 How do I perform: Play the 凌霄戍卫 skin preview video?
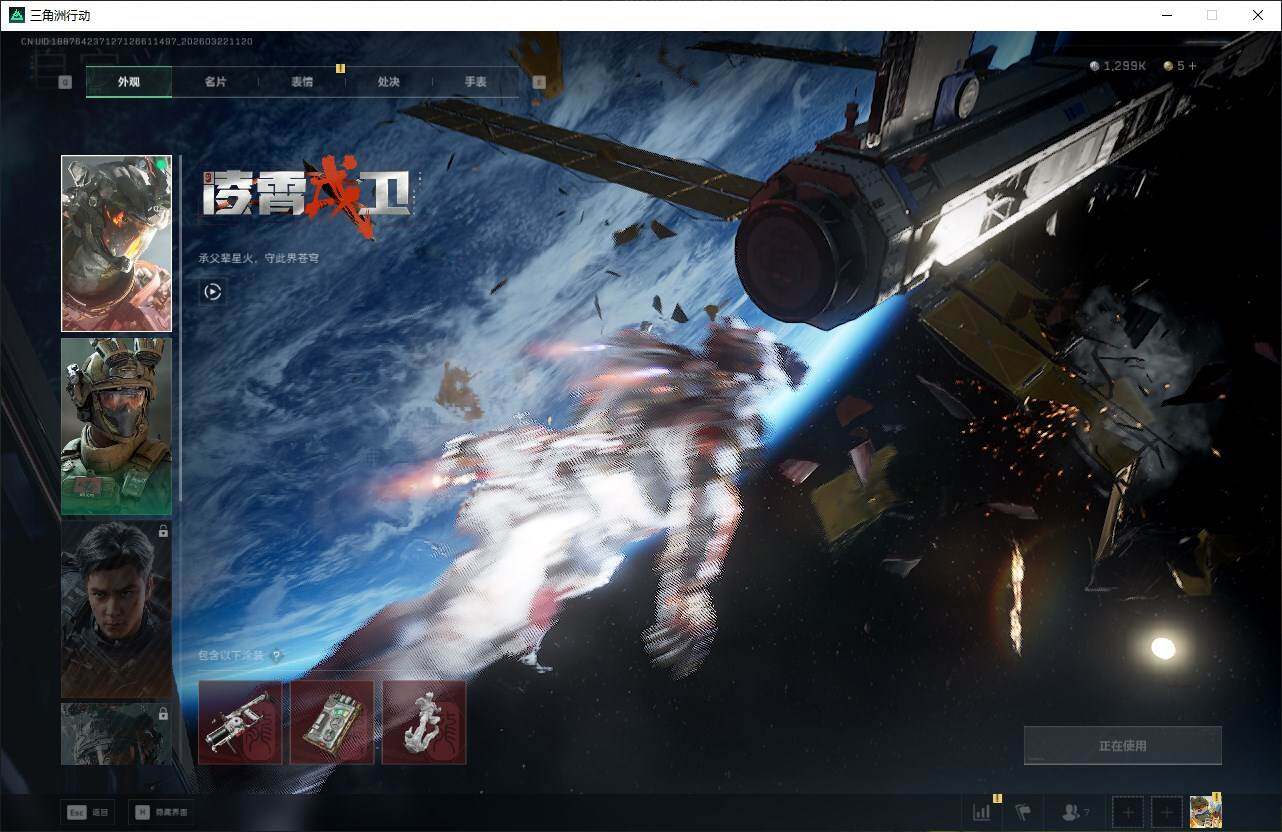[x=212, y=292]
